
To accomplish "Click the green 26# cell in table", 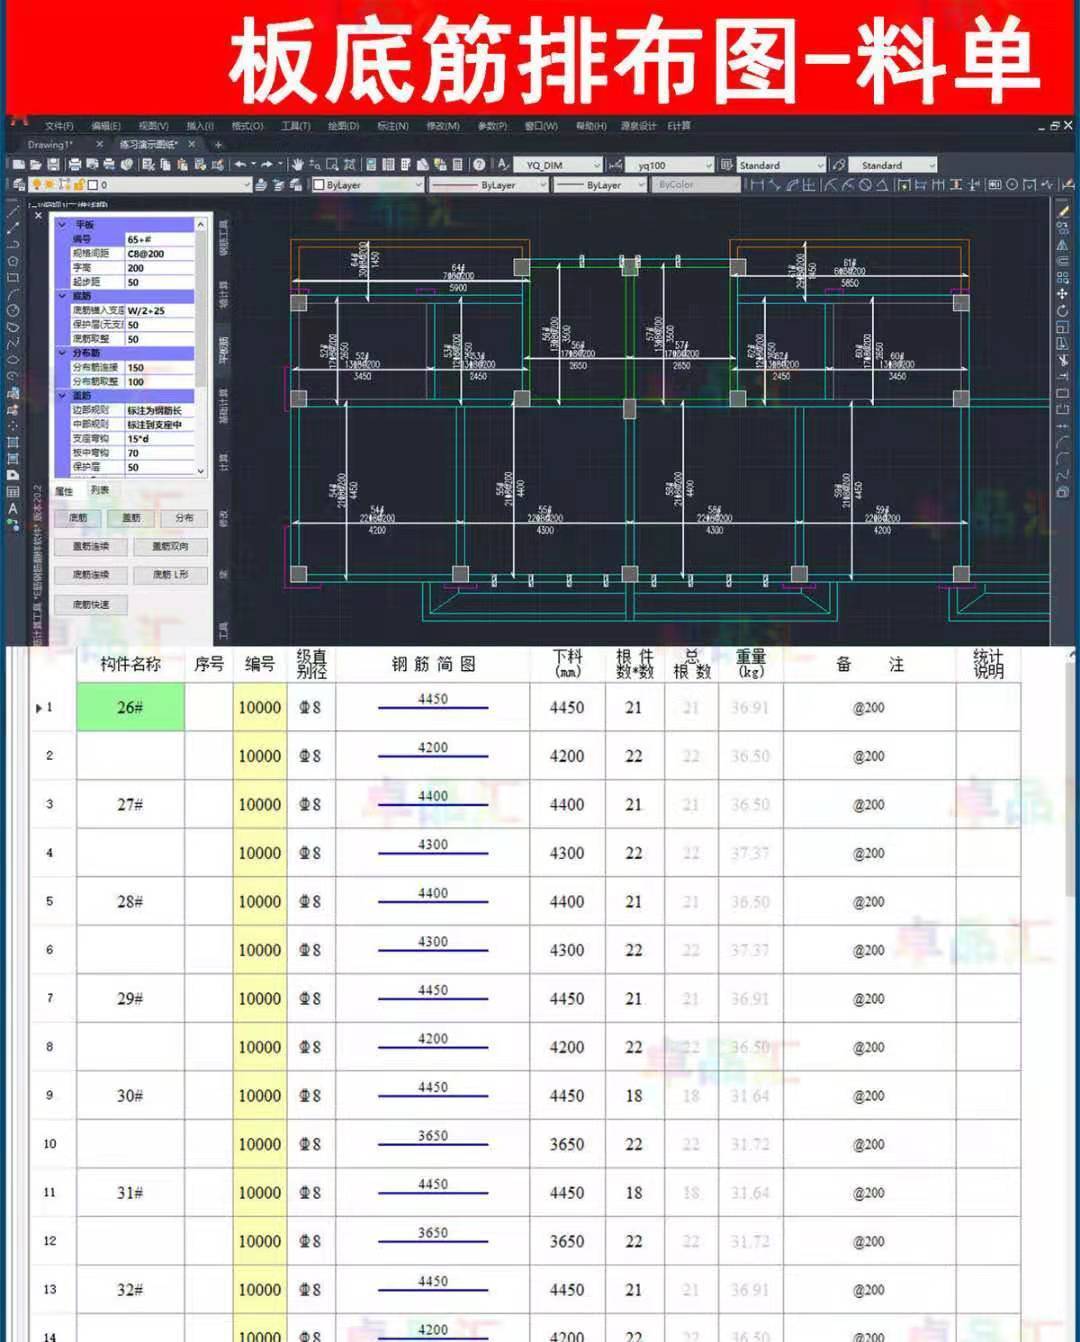I will tap(130, 707).
